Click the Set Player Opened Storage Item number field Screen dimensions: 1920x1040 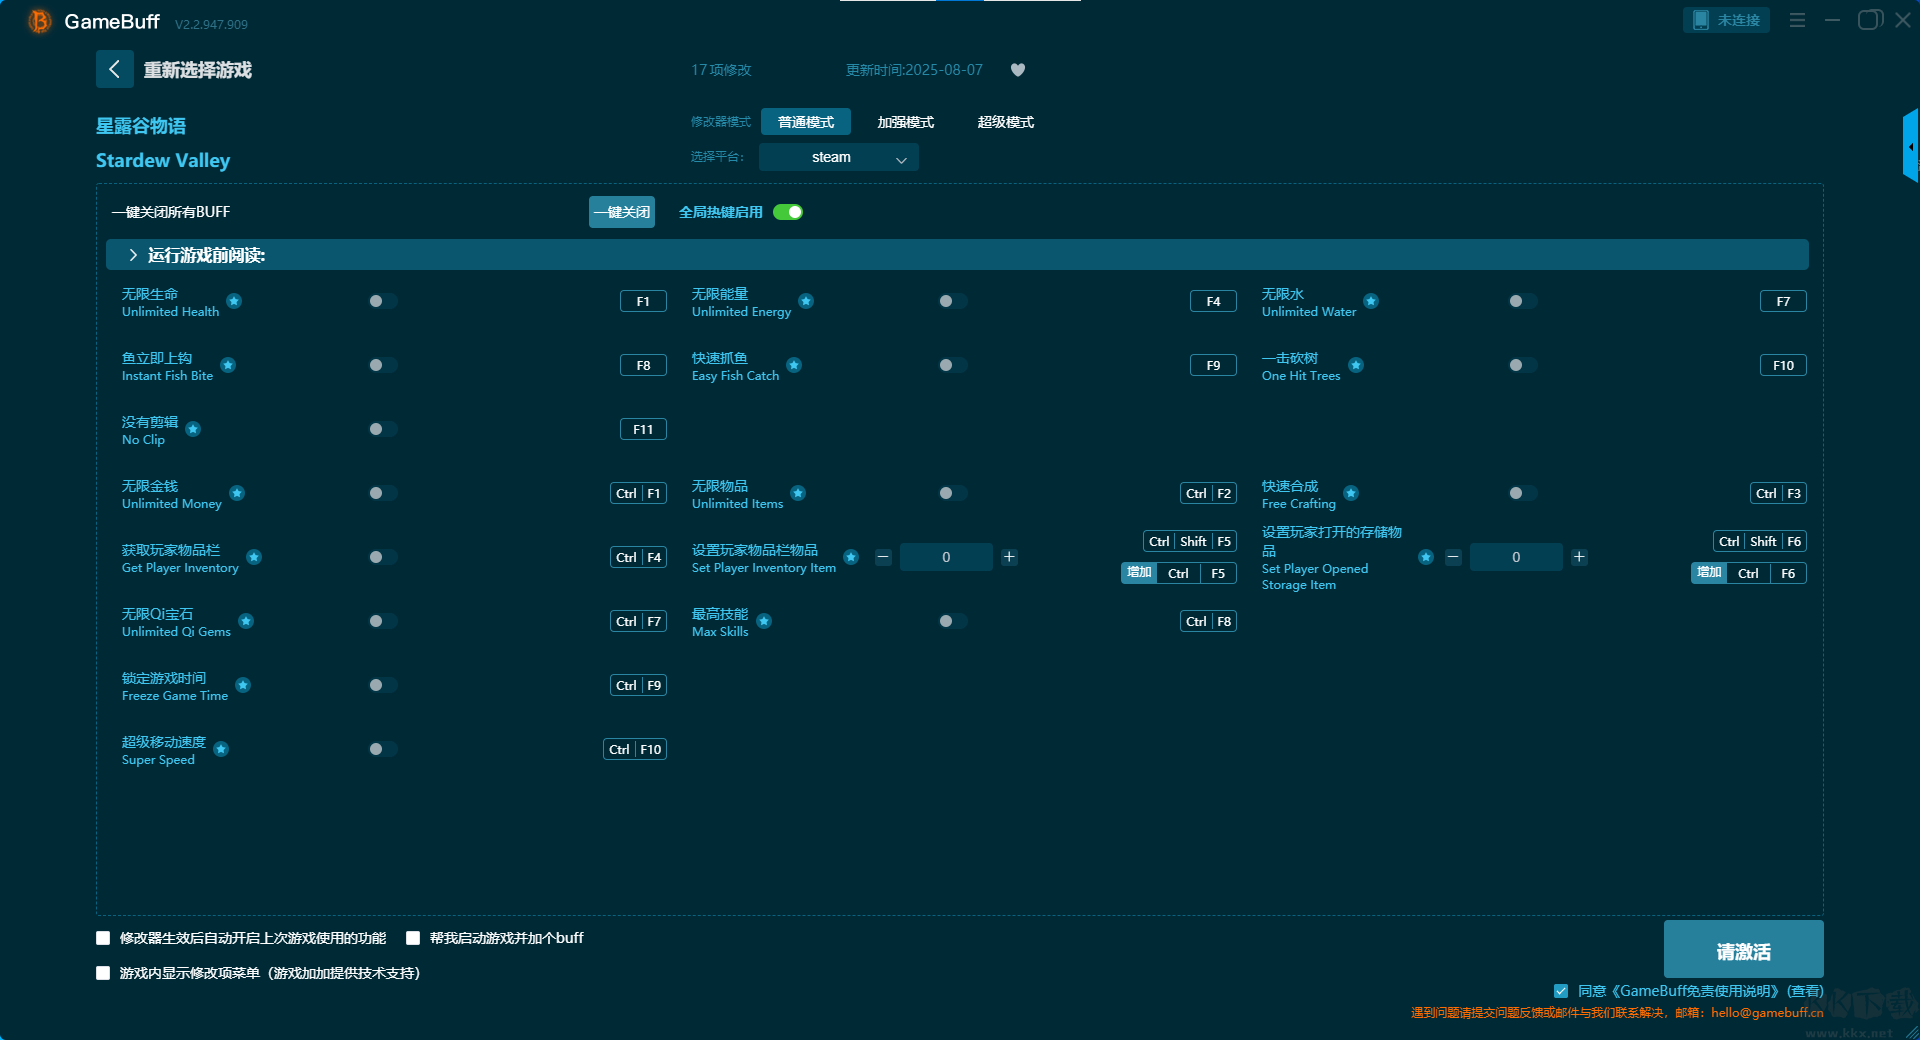(x=1516, y=557)
